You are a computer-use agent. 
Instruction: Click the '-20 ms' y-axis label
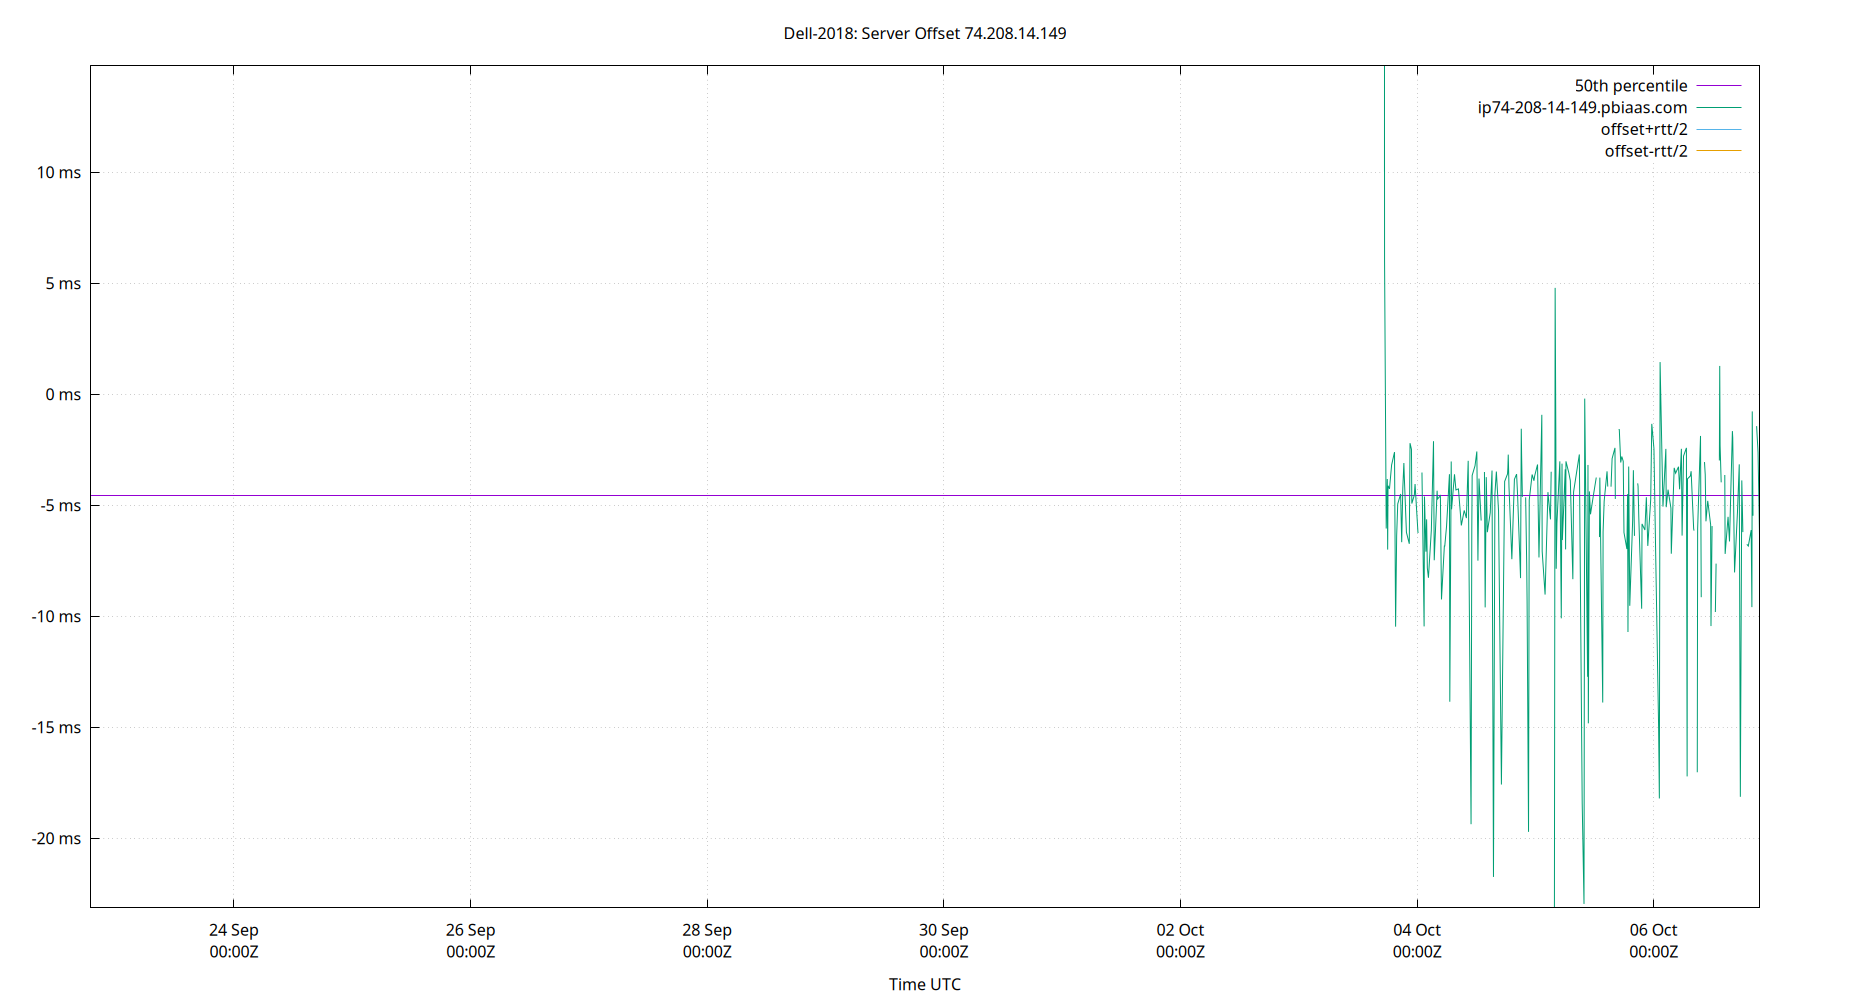point(56,839)
